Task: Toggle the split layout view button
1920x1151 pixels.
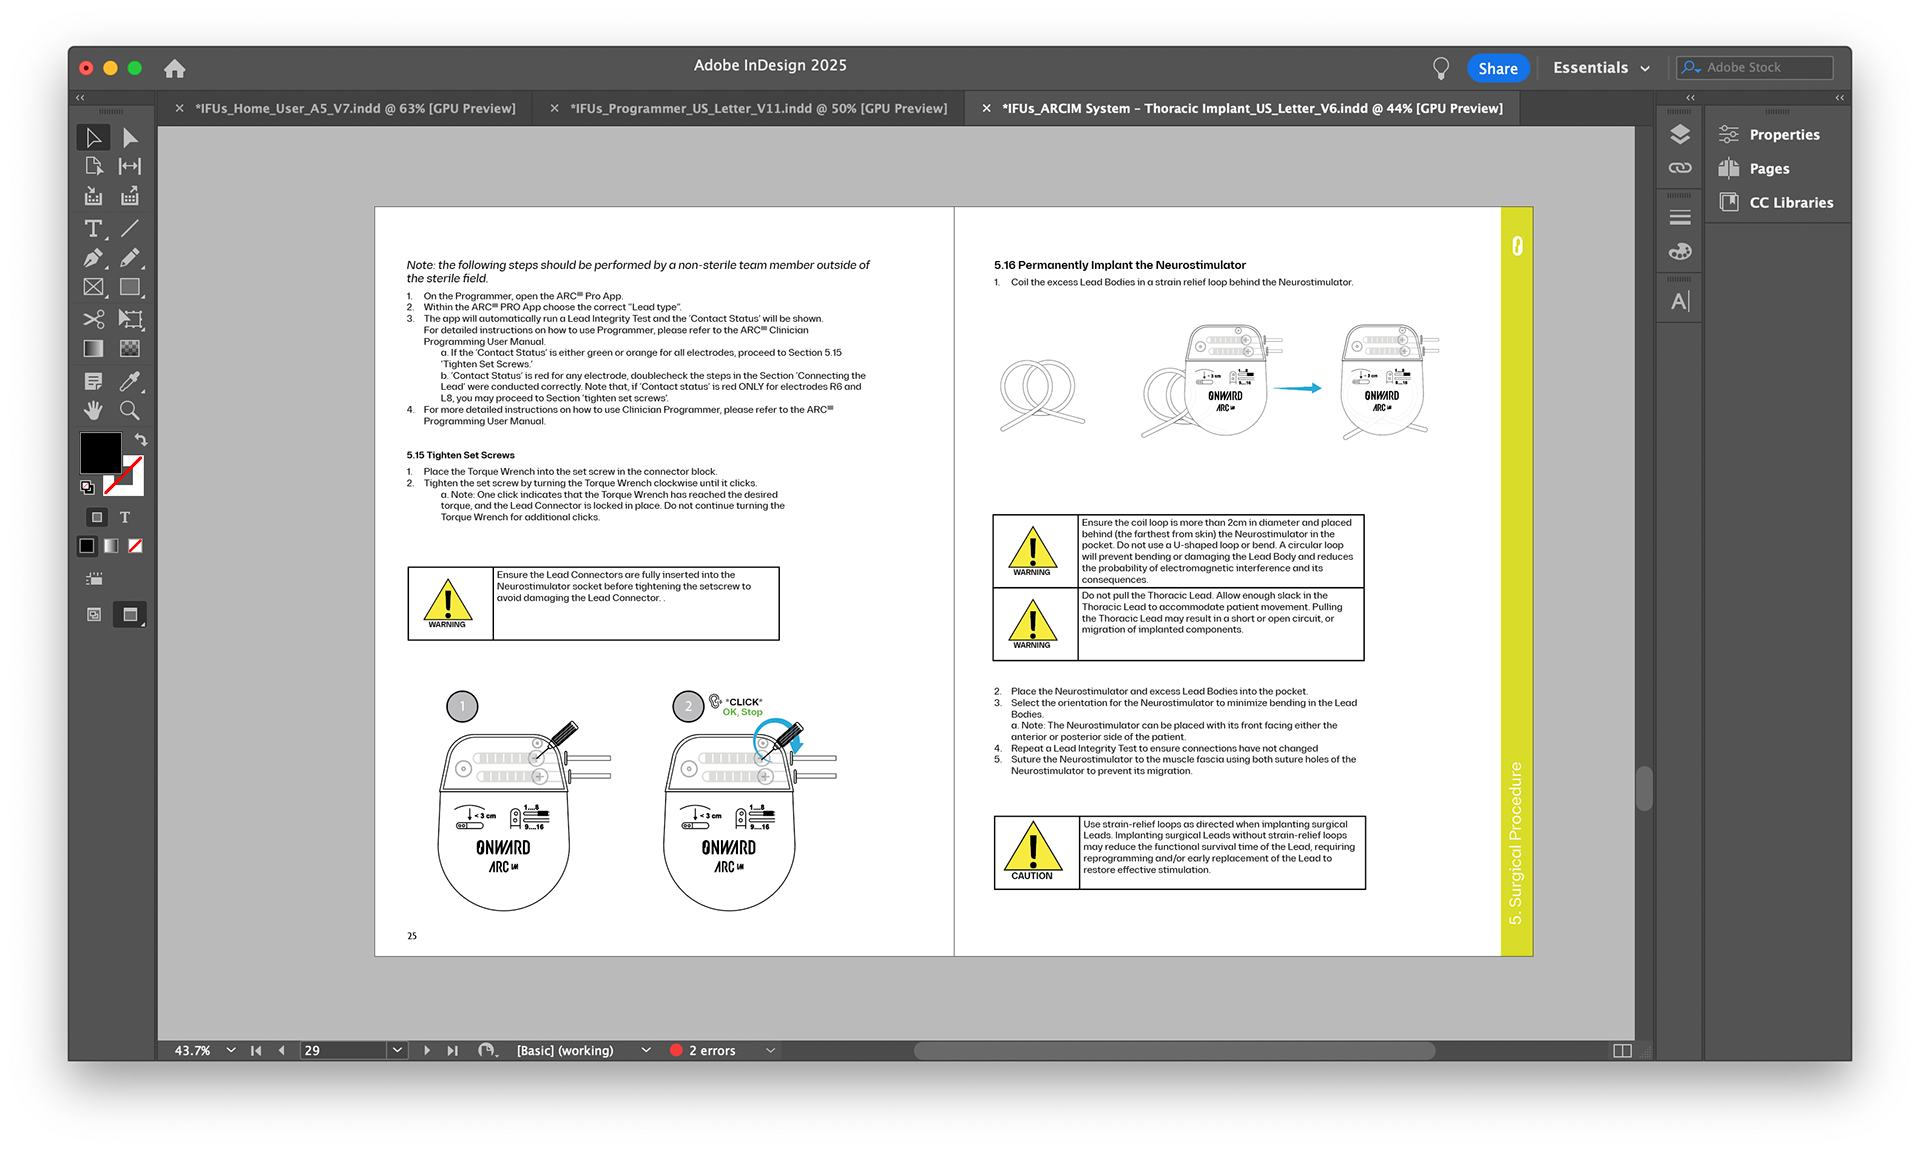Action: tap(1622, 1050)
